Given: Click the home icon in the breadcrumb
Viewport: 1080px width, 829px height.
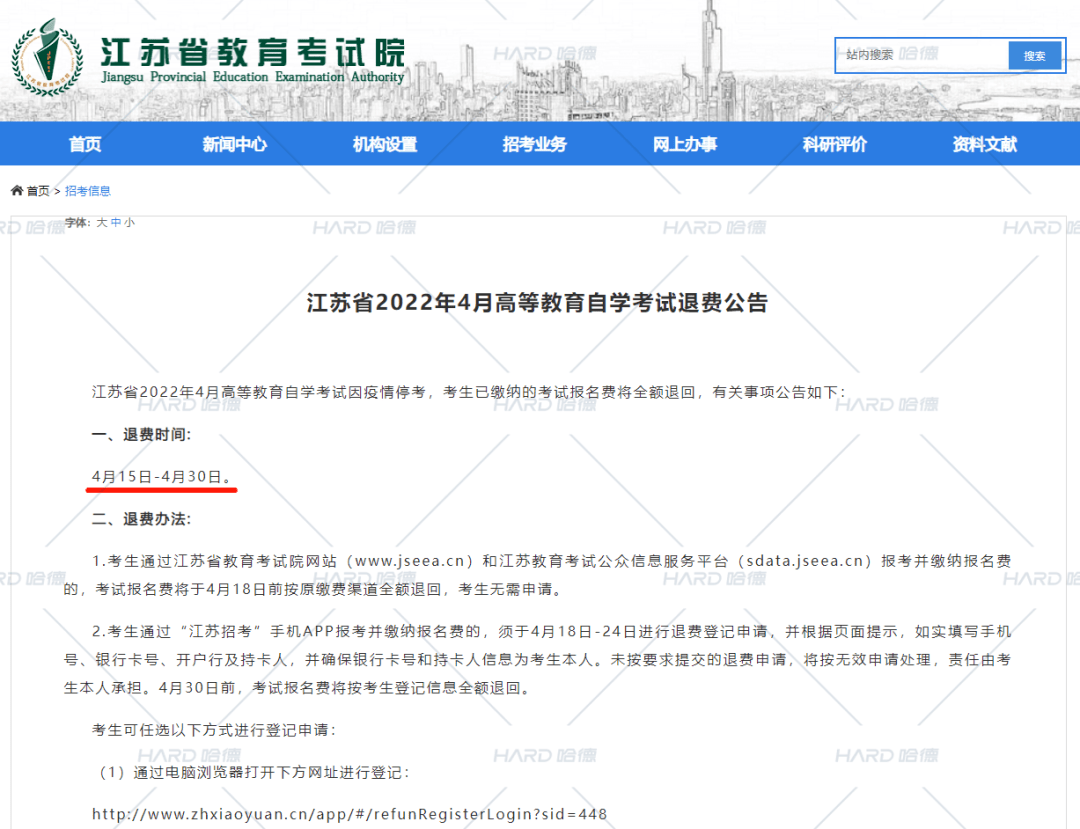Looking at the screenshot, I should [17, 191].
